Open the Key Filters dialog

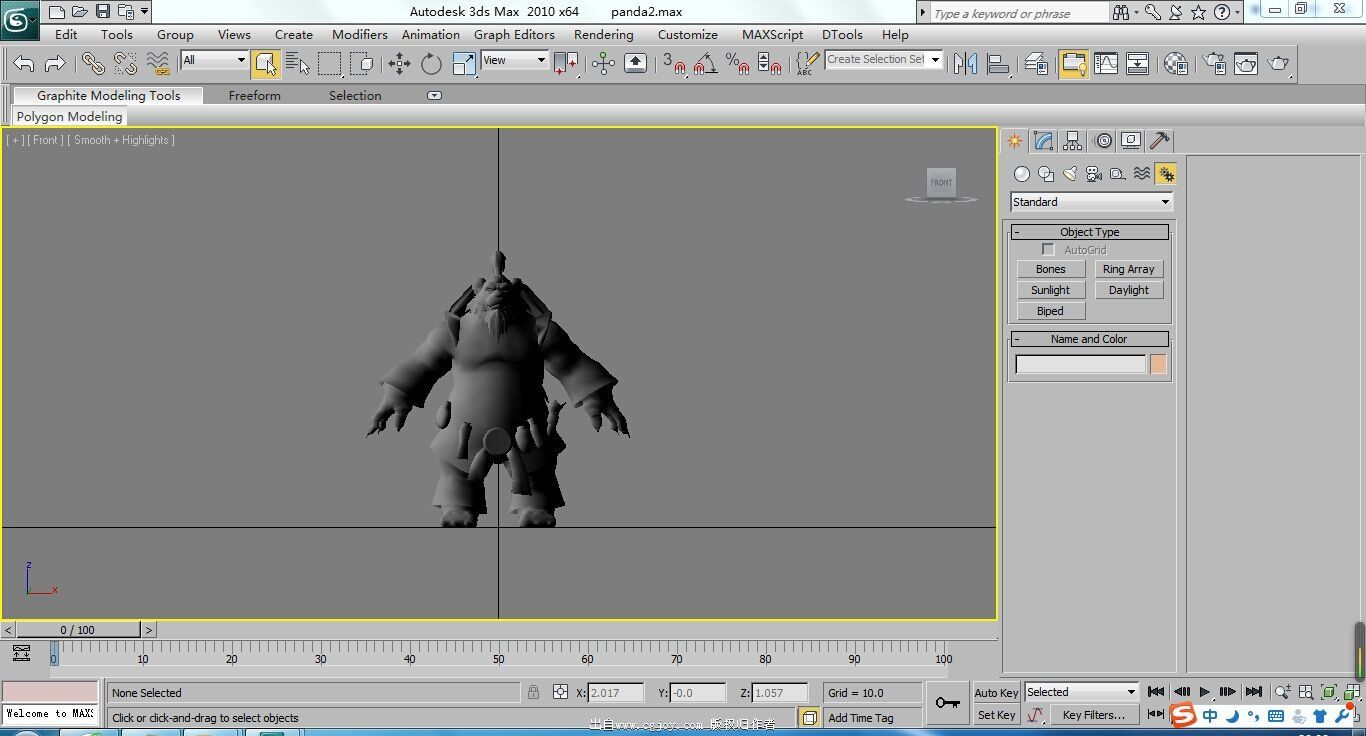click(1093, 715)
